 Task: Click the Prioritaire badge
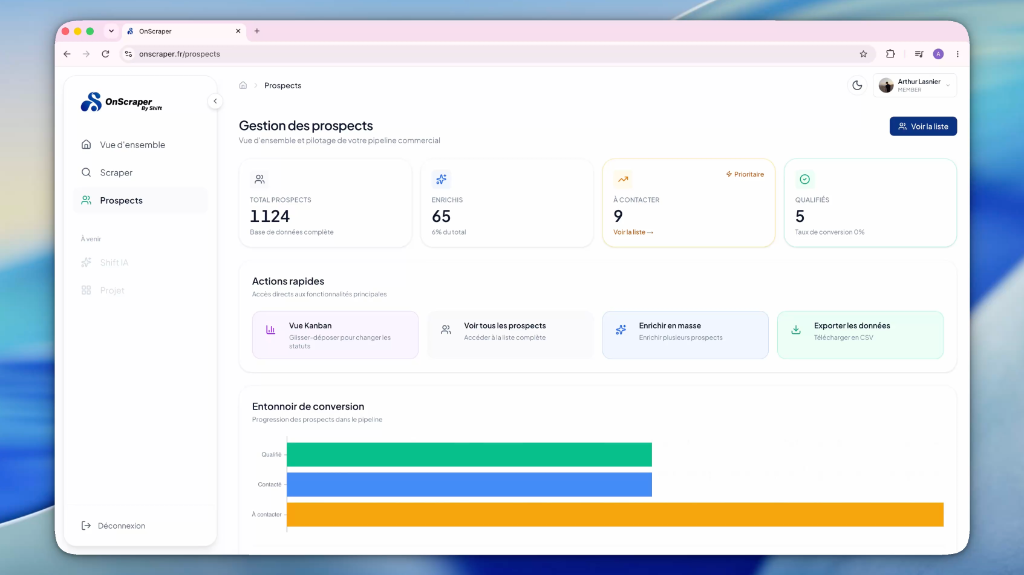coord(745,174)
